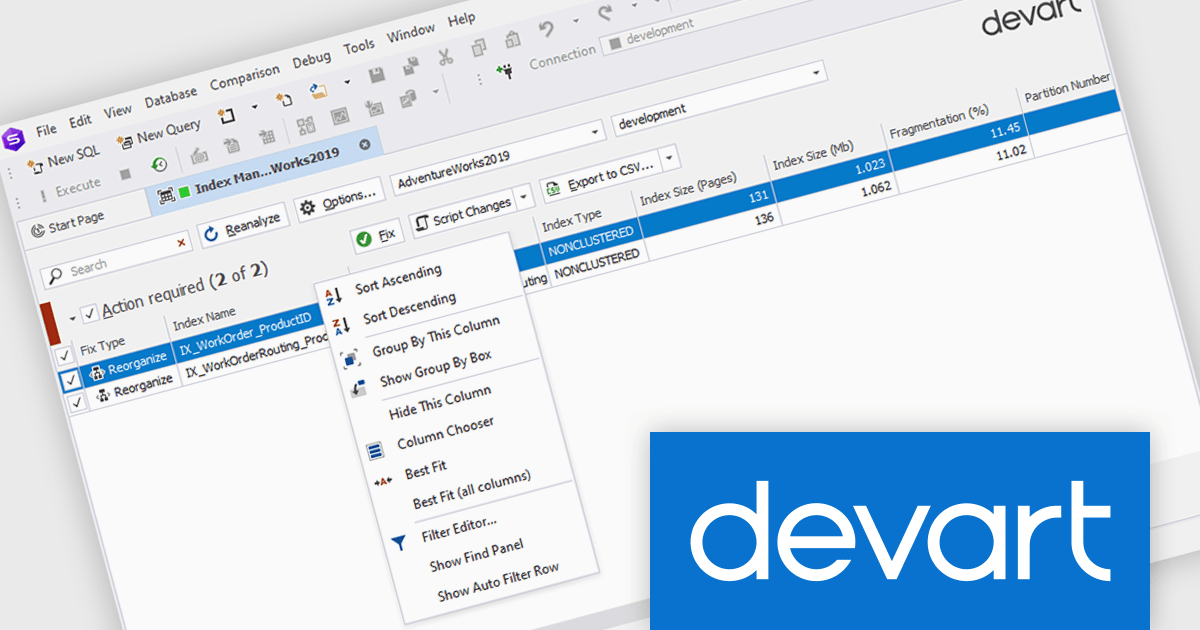Click the Sort Ascending icon in context menu

pyautogui.click(x=334, y=295)
